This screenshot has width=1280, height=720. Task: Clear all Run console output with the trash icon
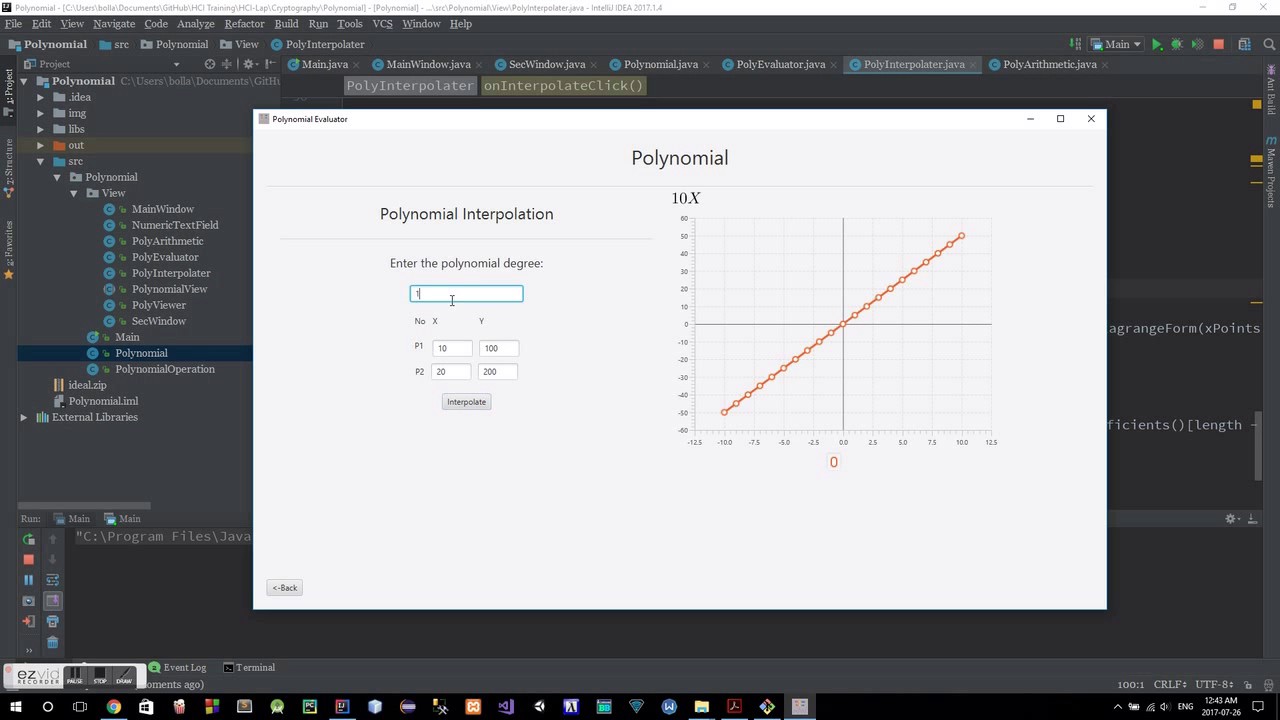point(52,643)
